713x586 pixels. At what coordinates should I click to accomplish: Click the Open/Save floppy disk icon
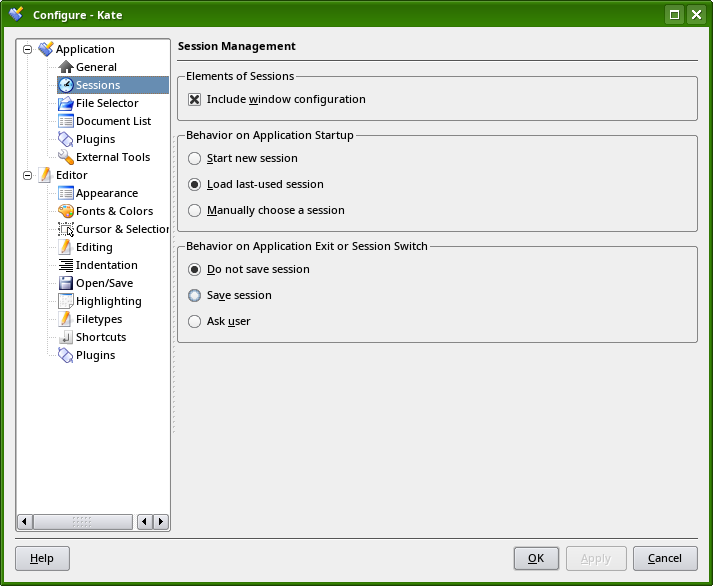(x=66, y=283)
